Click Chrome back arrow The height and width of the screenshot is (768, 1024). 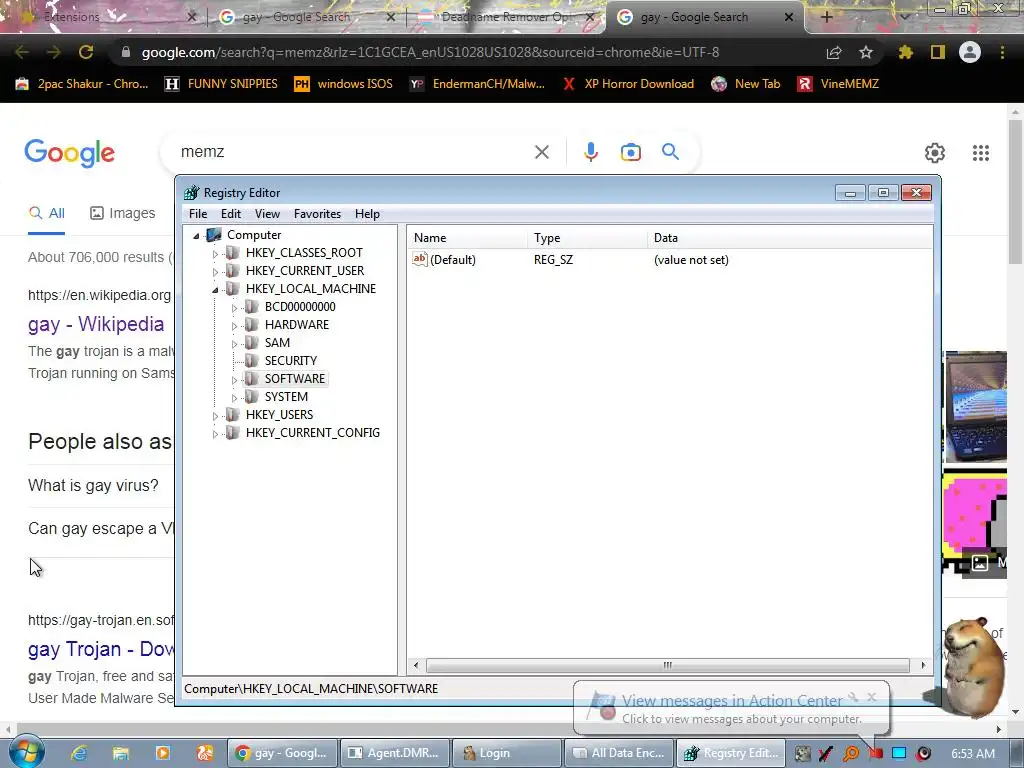(x=22, y=52)
